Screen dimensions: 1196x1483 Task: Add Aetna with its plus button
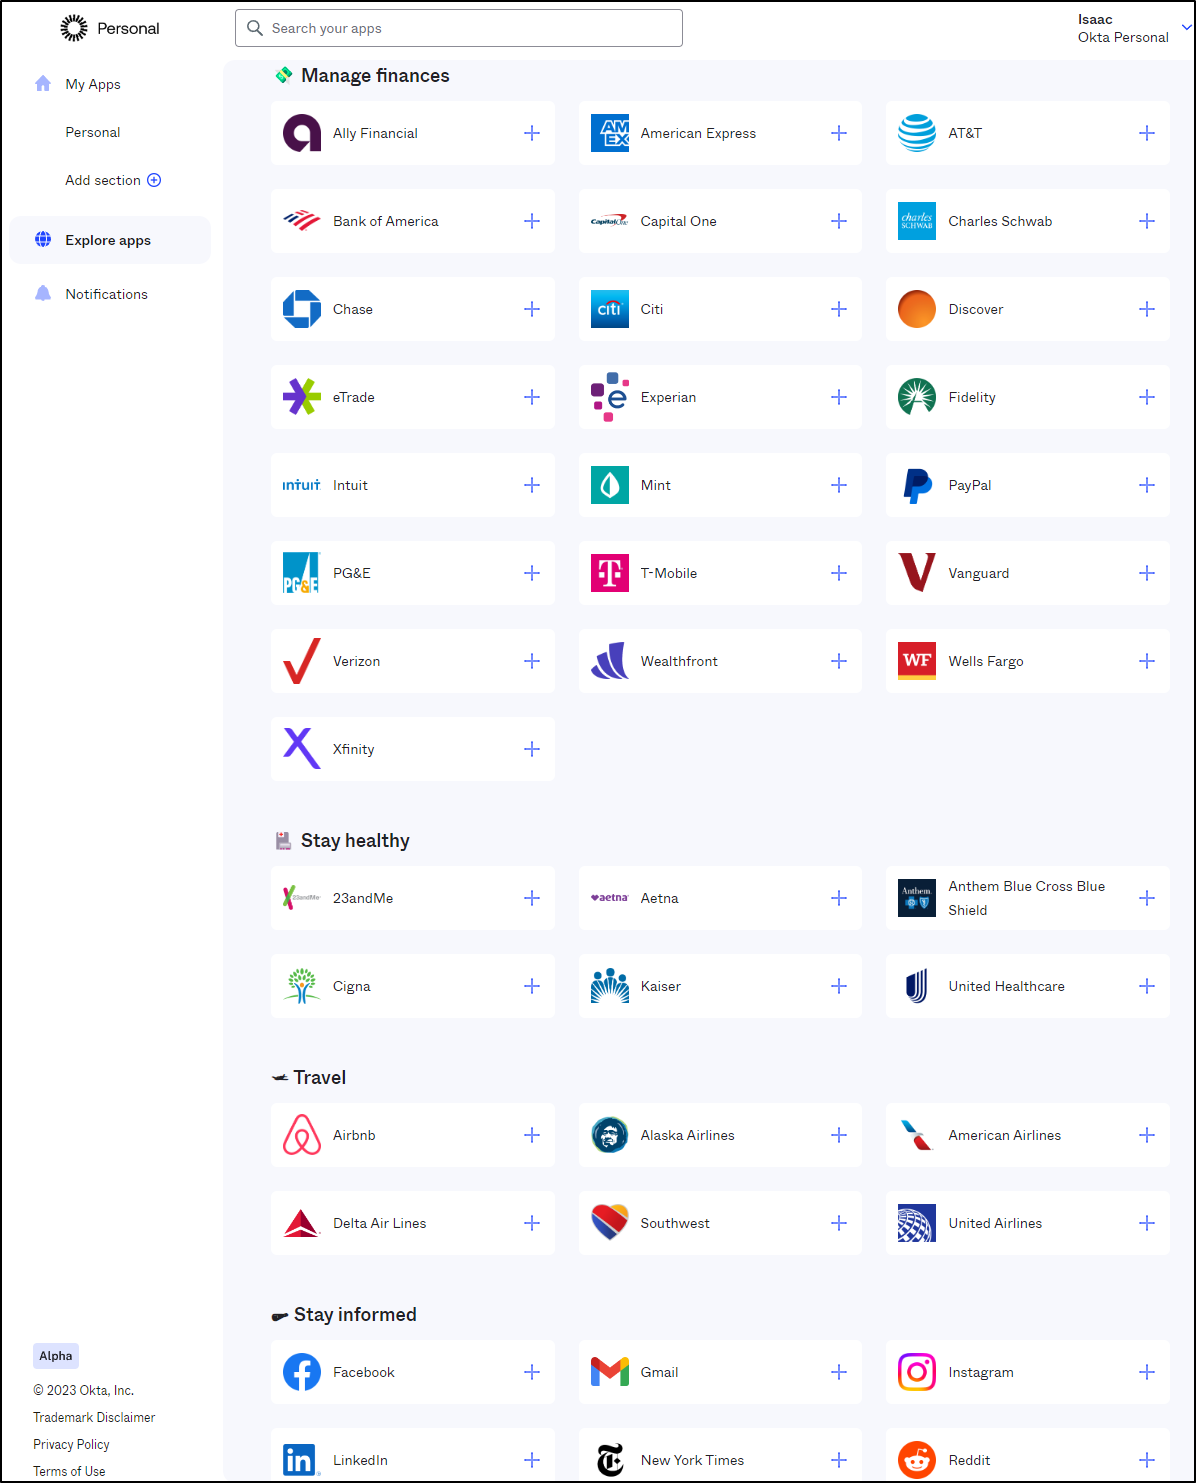(839, 898)
